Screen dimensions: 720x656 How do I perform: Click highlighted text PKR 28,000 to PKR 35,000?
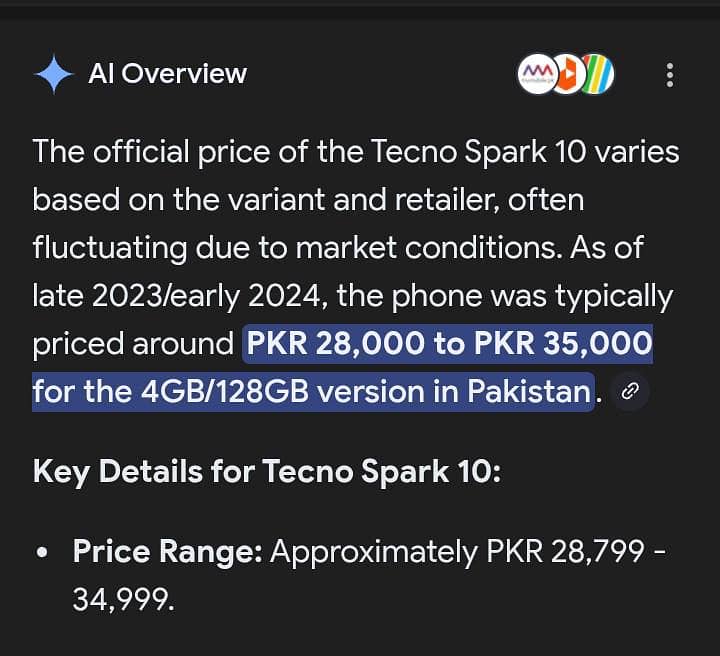pos(449,344)
